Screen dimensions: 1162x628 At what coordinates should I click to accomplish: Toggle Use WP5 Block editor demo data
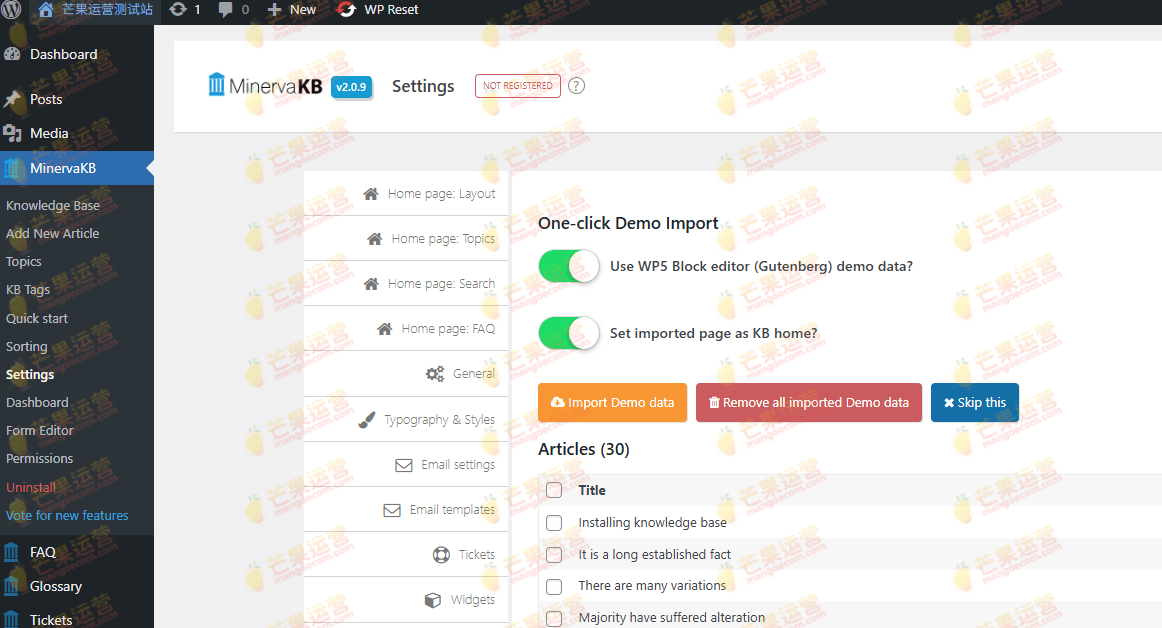[568, 266]
